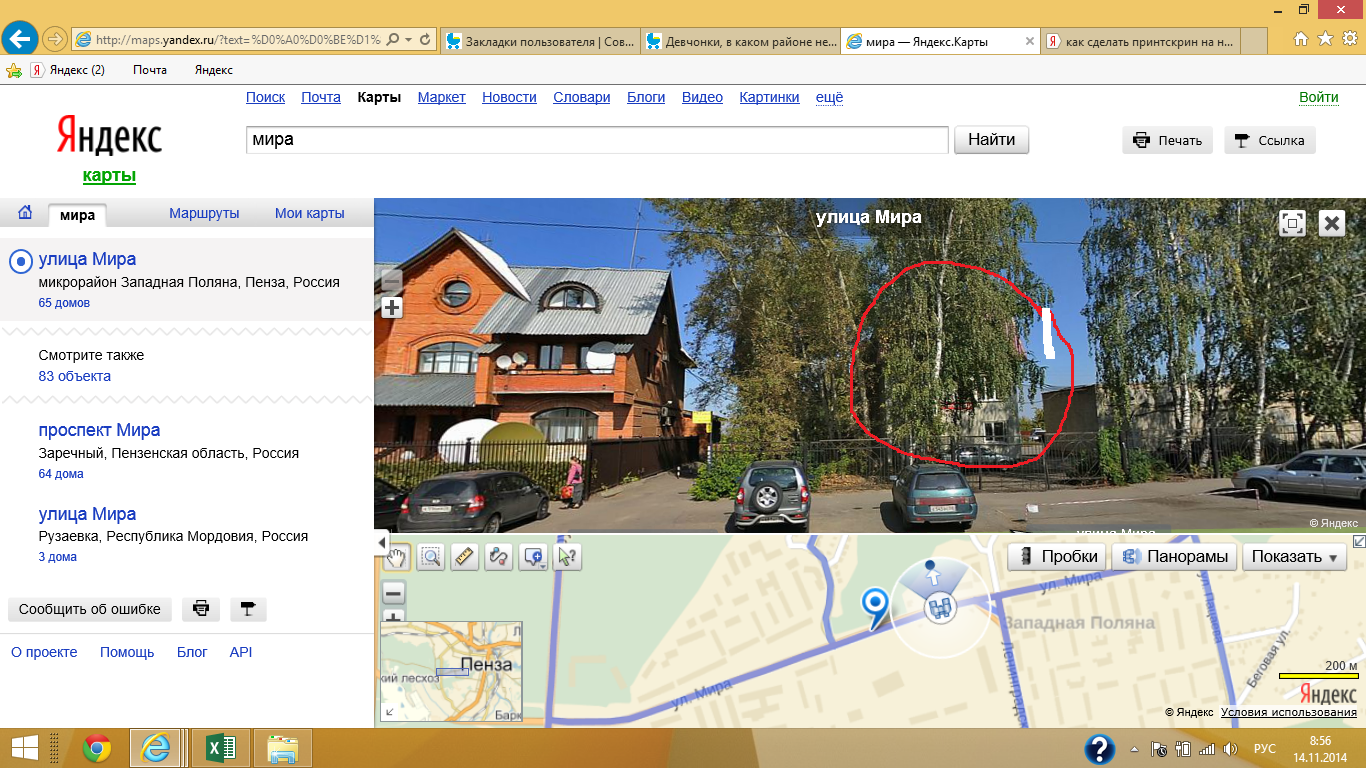Click the panorama binoculars marker on map
1366x768 pixels.
coord(939,607)
